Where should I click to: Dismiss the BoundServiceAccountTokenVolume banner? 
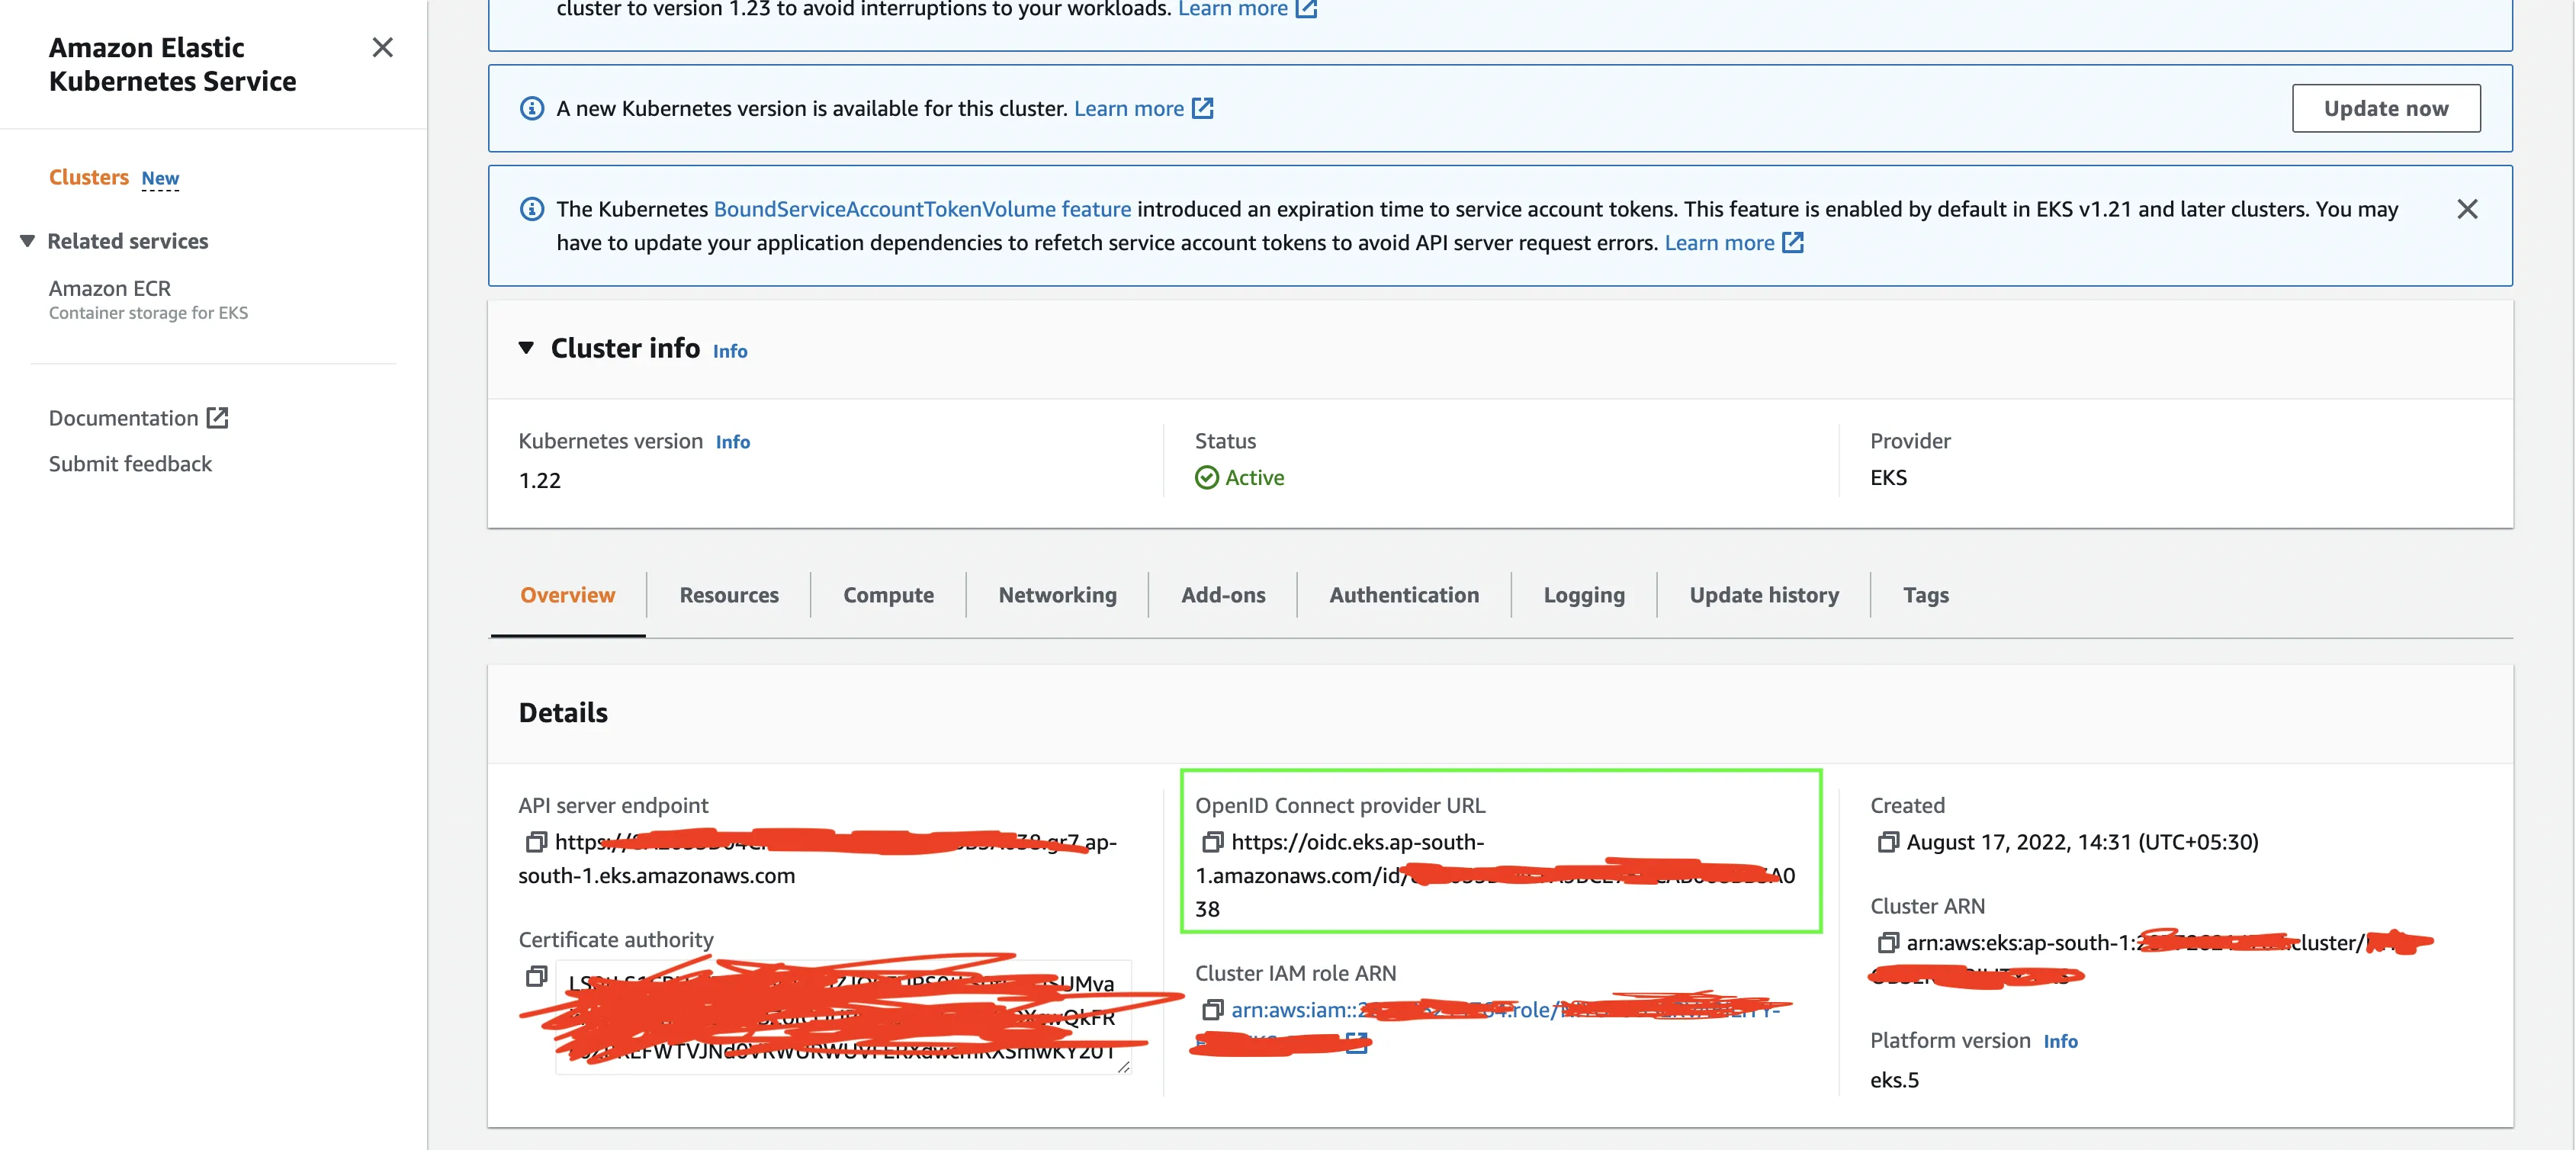tap(2467, 209)
